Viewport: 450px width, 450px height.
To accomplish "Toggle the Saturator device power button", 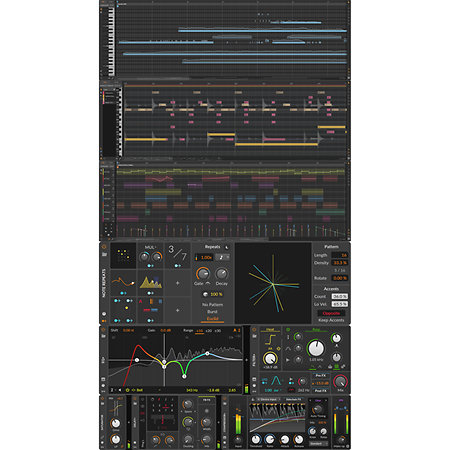I will click(x=103, y=398).
